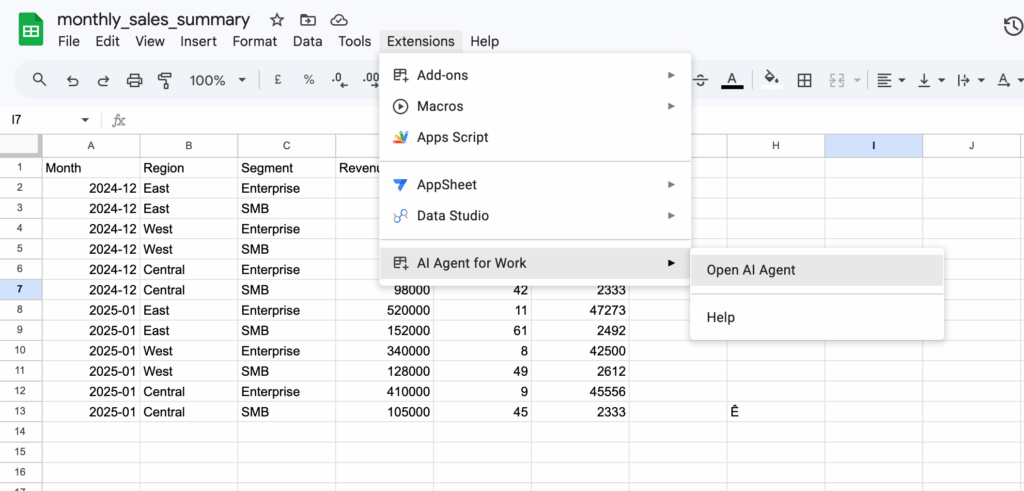Select cell with Ê character

pos(776,412)
